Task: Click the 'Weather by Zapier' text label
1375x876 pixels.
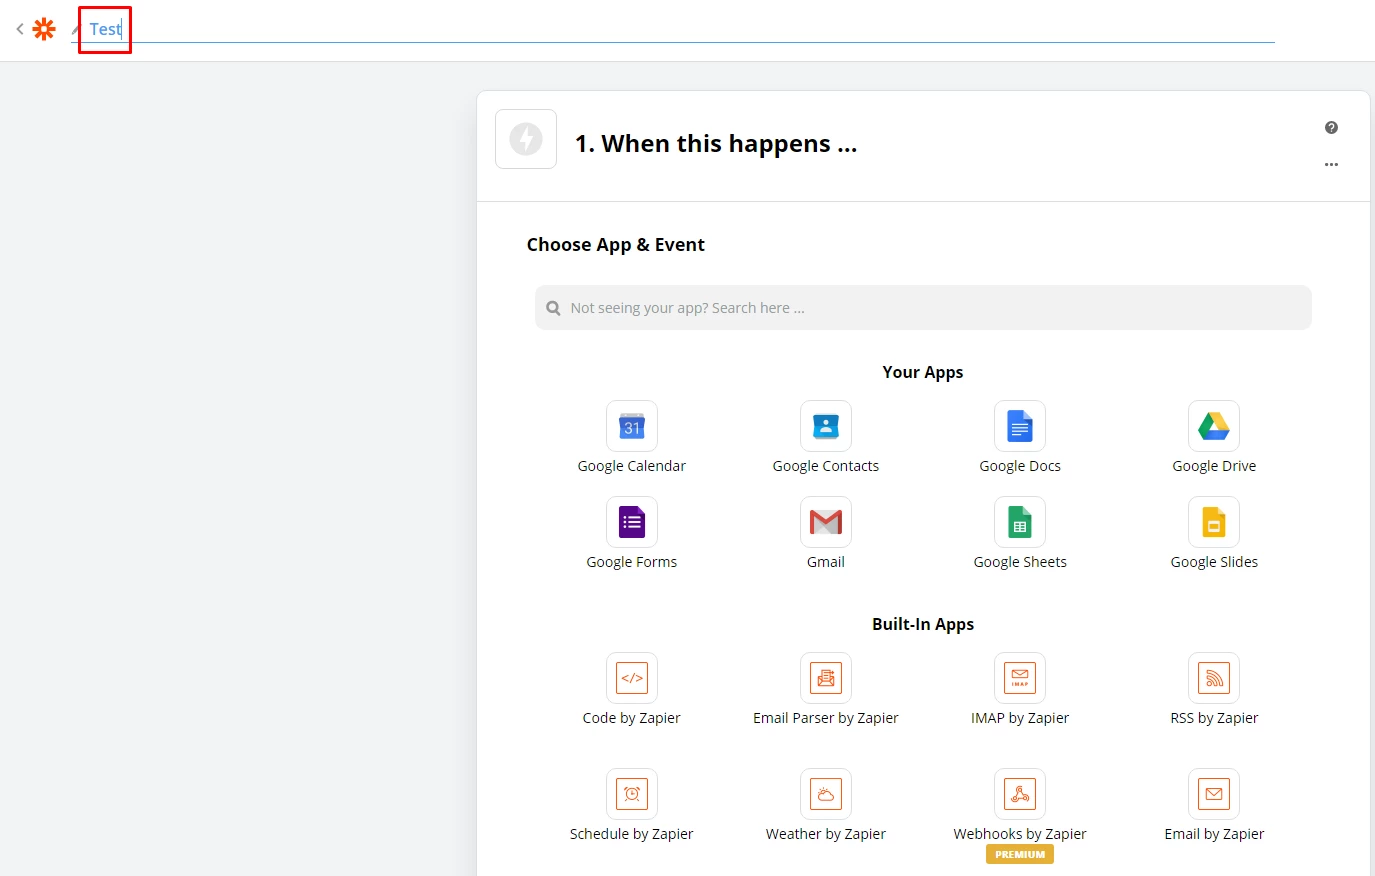Action: (x=826, y=834)
